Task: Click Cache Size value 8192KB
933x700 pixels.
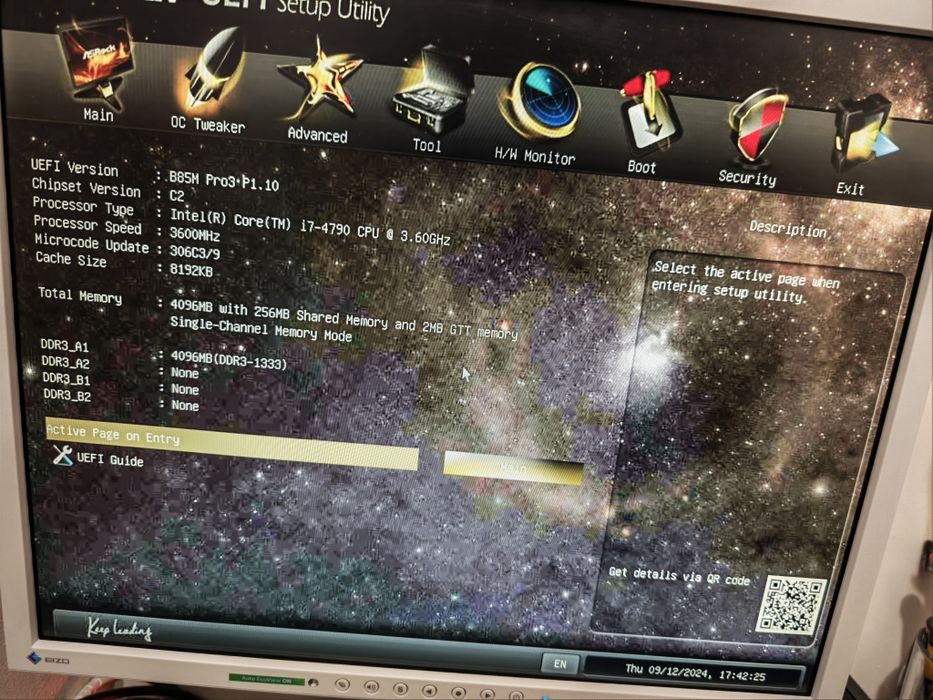Action: pos(191,270)
